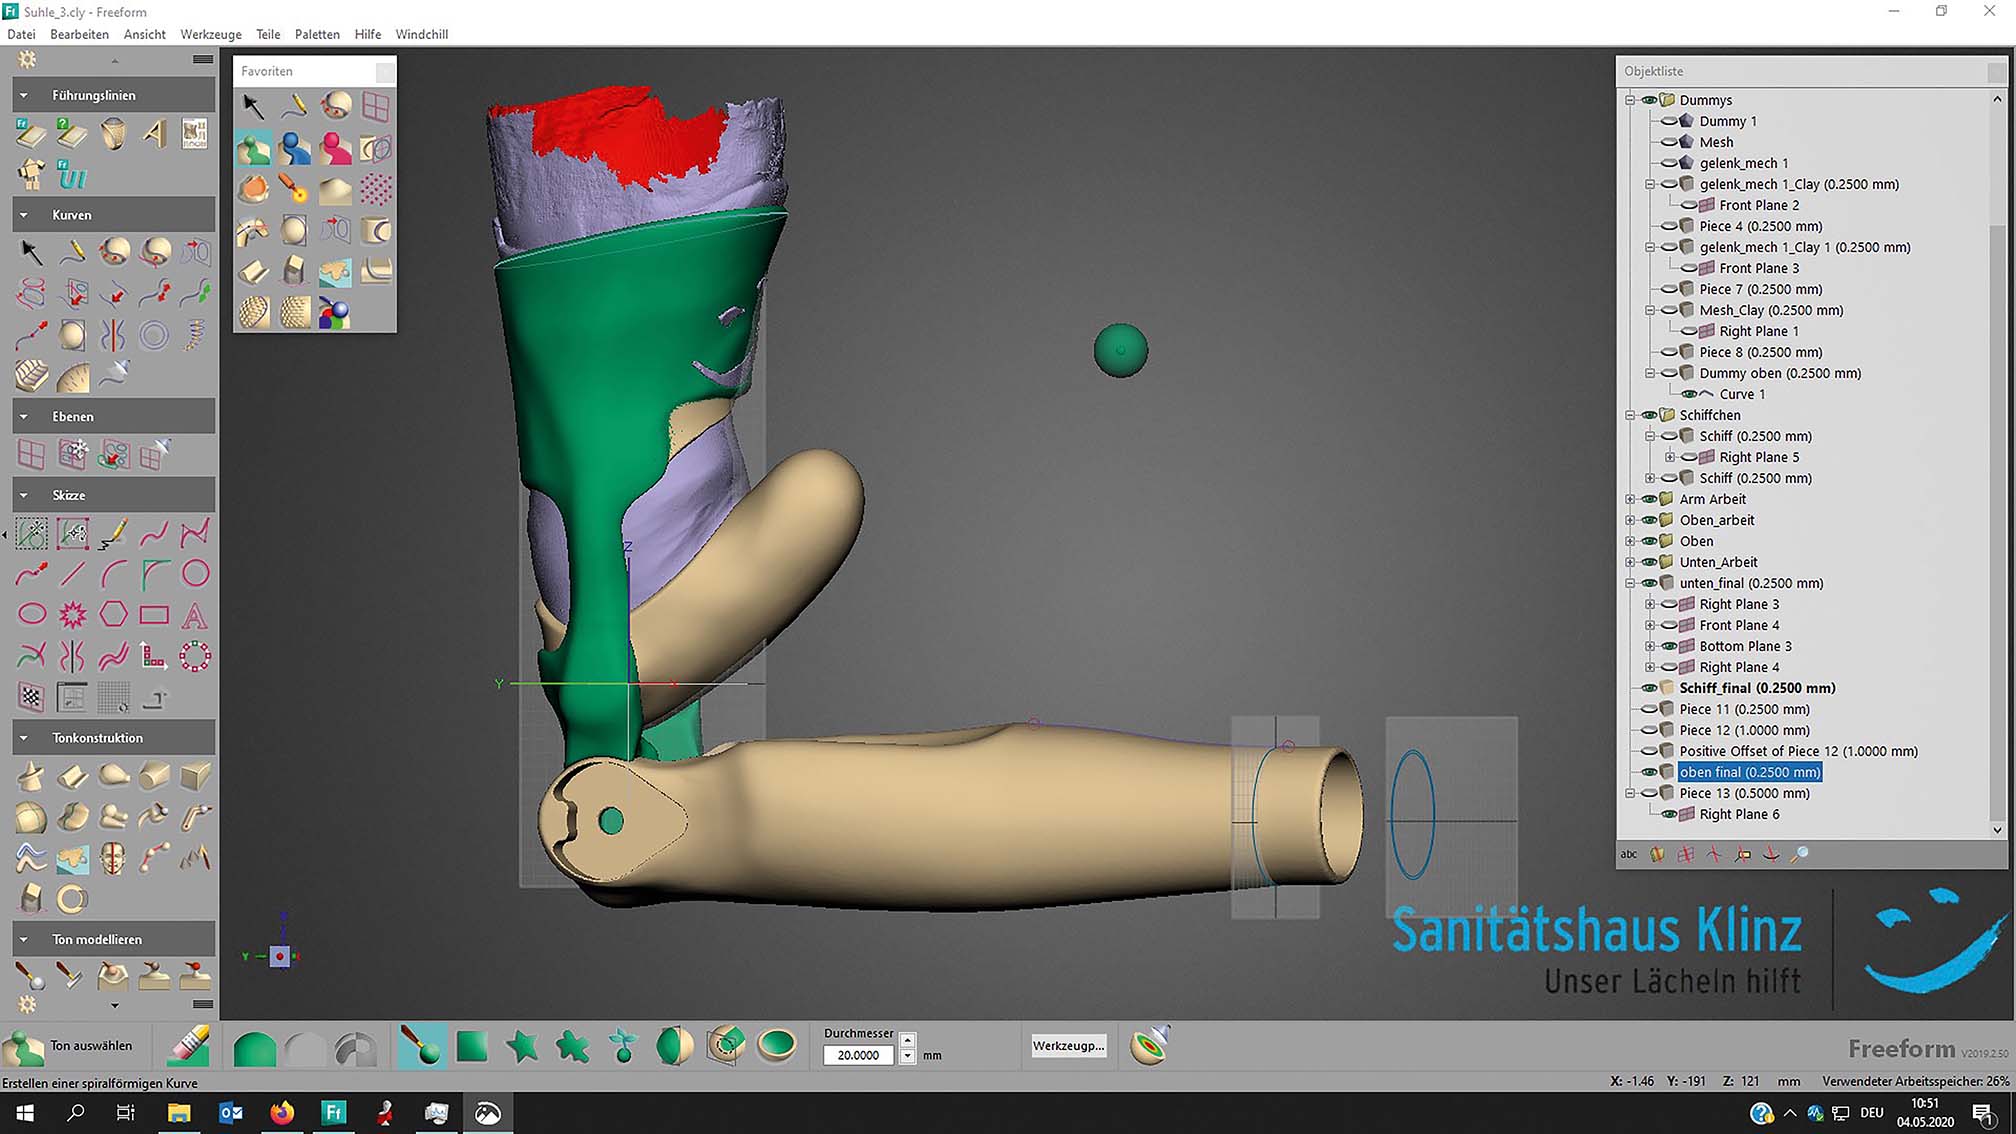Expand the Arm Arbeit folder
Screen dimensions: 2016x1134
(x=1630, y=499)
